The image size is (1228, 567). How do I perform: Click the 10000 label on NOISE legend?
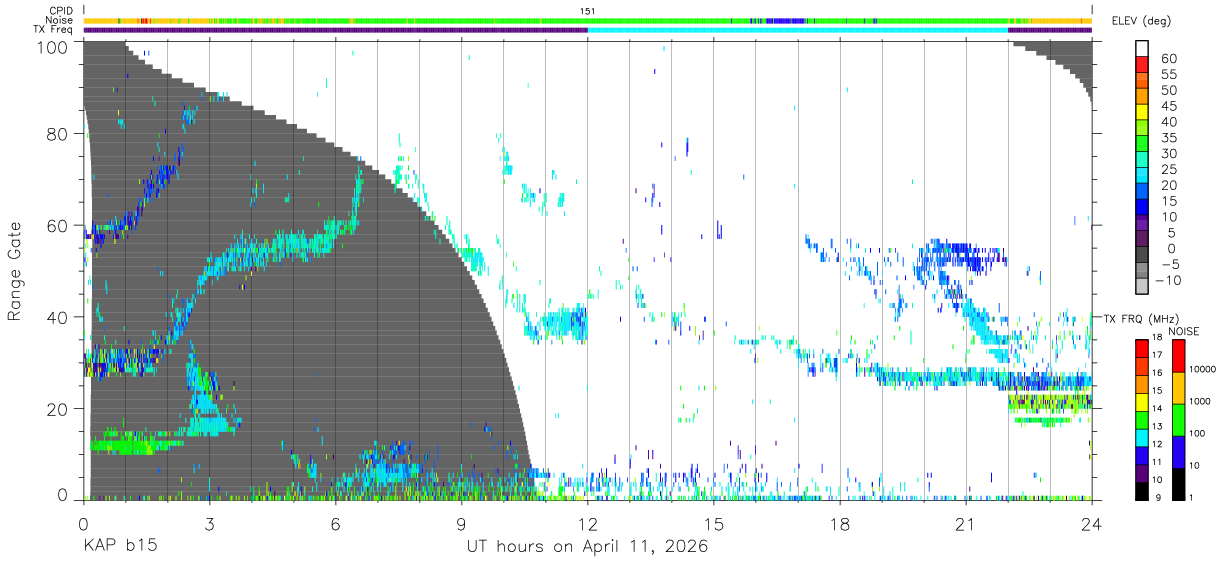(x=1201, y=370)
